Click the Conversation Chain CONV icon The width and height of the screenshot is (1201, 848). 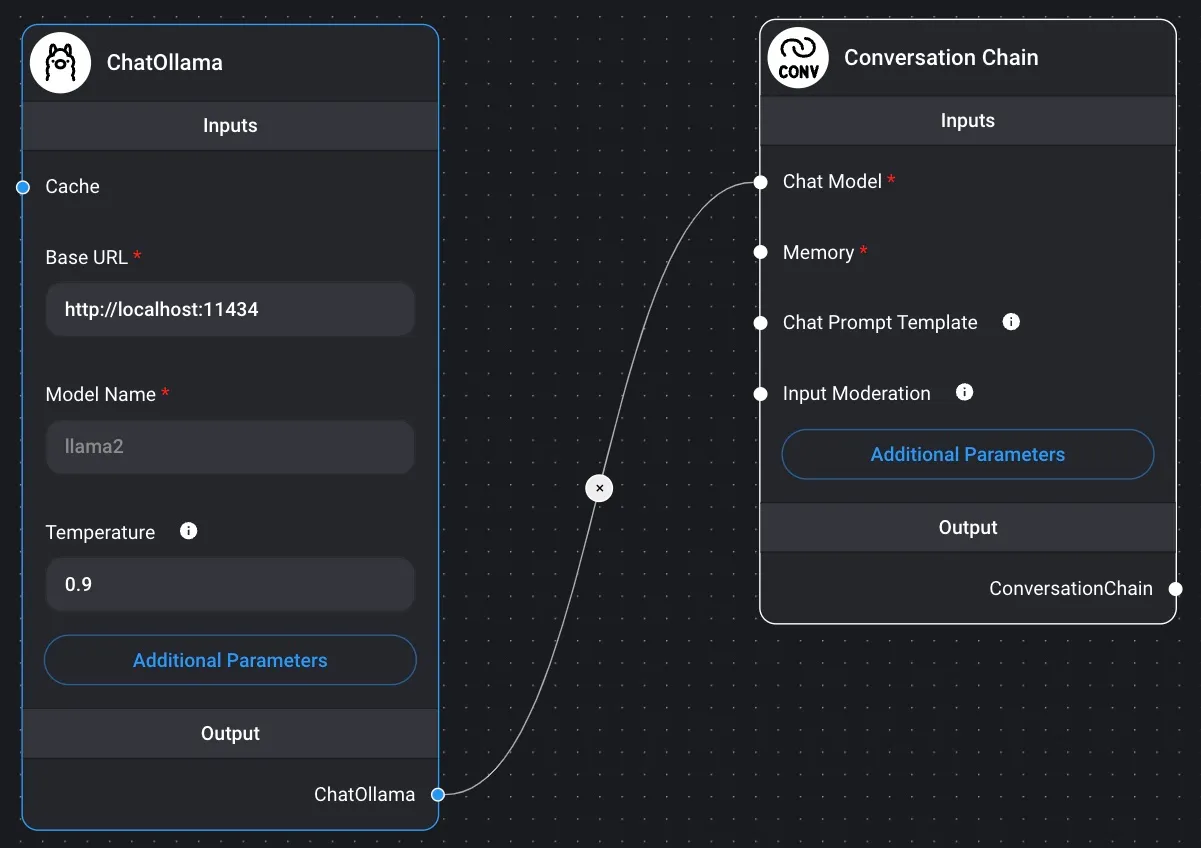[x=797, y=58]
